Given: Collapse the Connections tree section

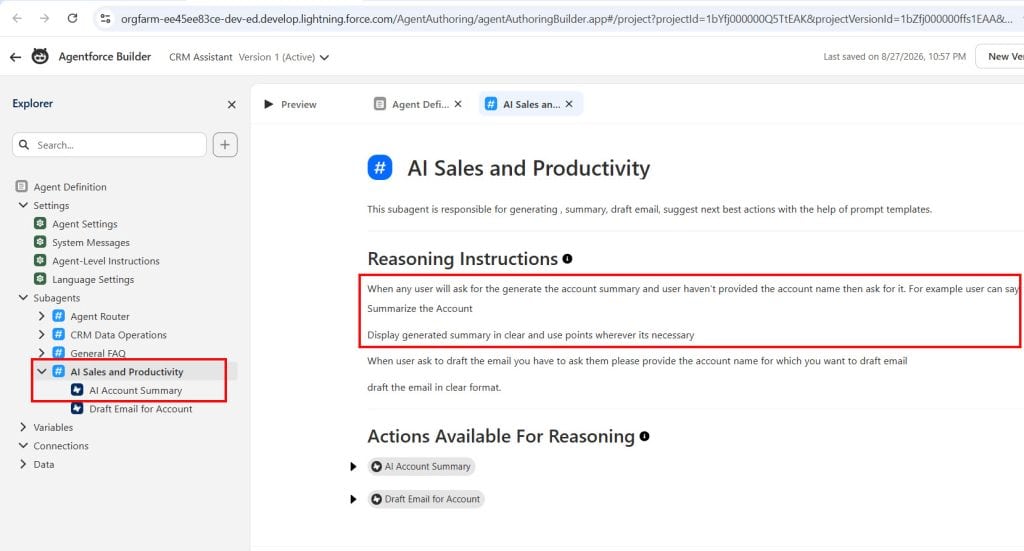Looking at the screenshot, I should coord(24,445).
